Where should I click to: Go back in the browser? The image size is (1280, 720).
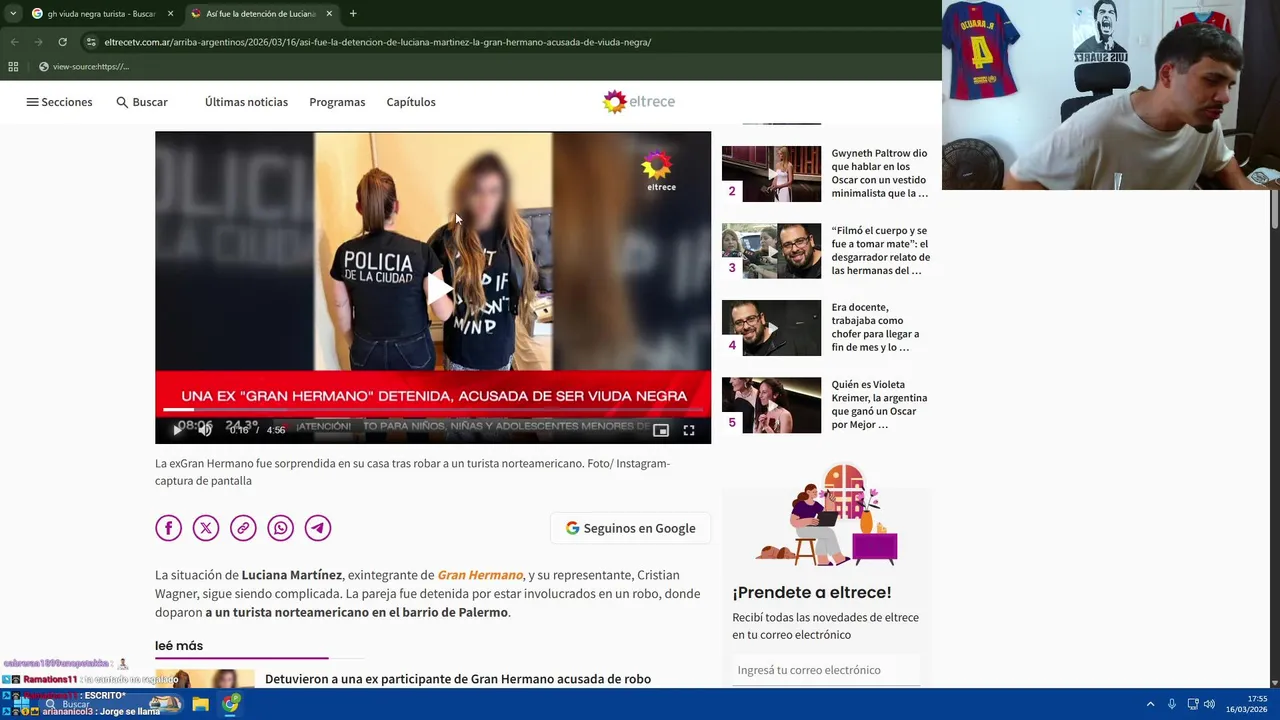[14, 42]
